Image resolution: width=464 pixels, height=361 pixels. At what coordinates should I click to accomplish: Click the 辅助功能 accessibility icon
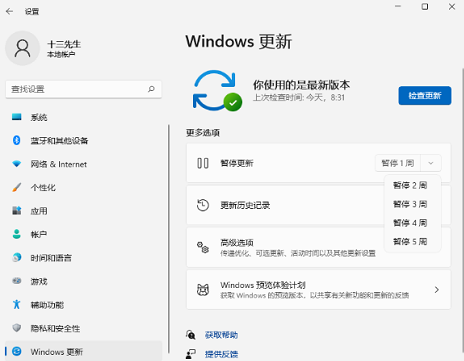tap(17, 304)
